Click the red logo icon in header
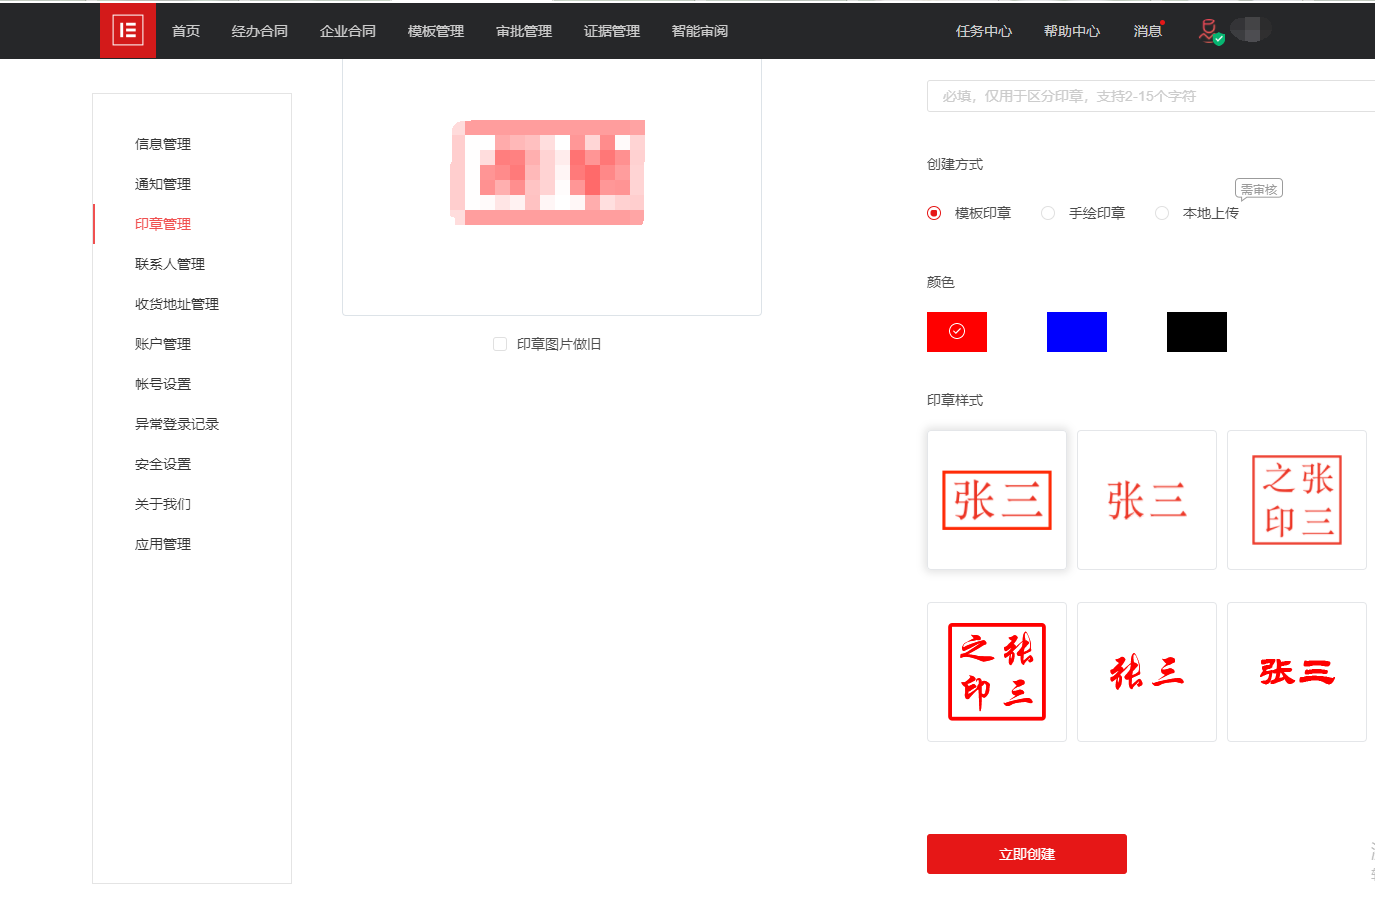The width and height of the screenshot is (1375, 903). 128,30
